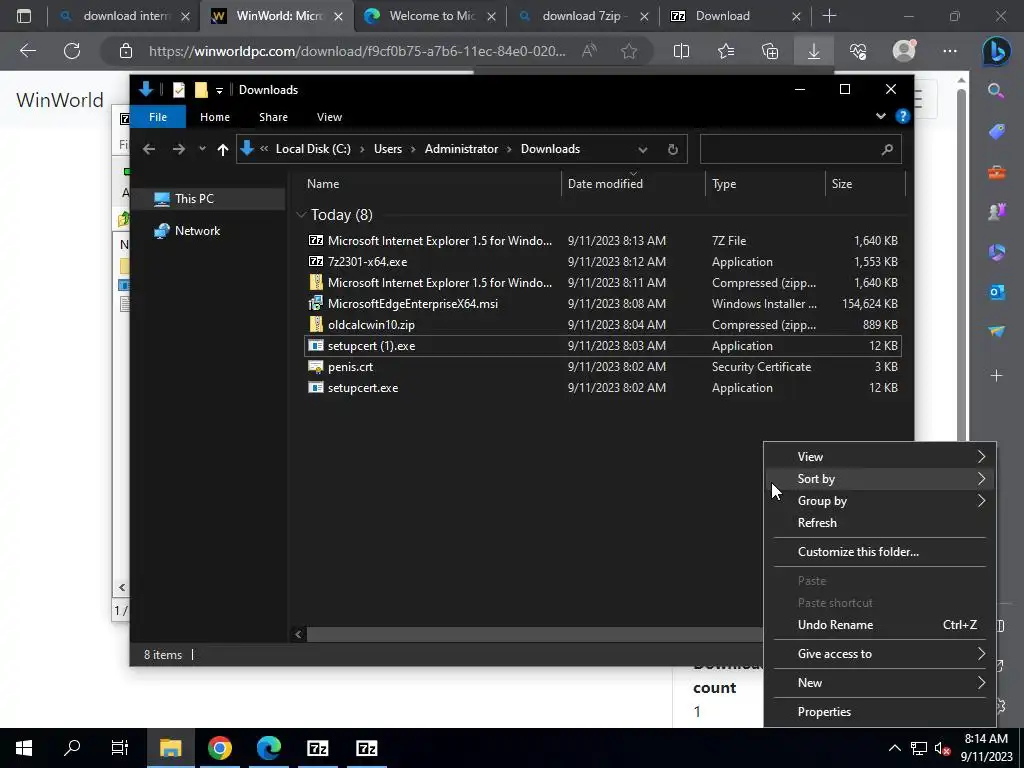Expand the Explorer ribbon chevron
The image size is (1024, 768).
coord(881,116)
